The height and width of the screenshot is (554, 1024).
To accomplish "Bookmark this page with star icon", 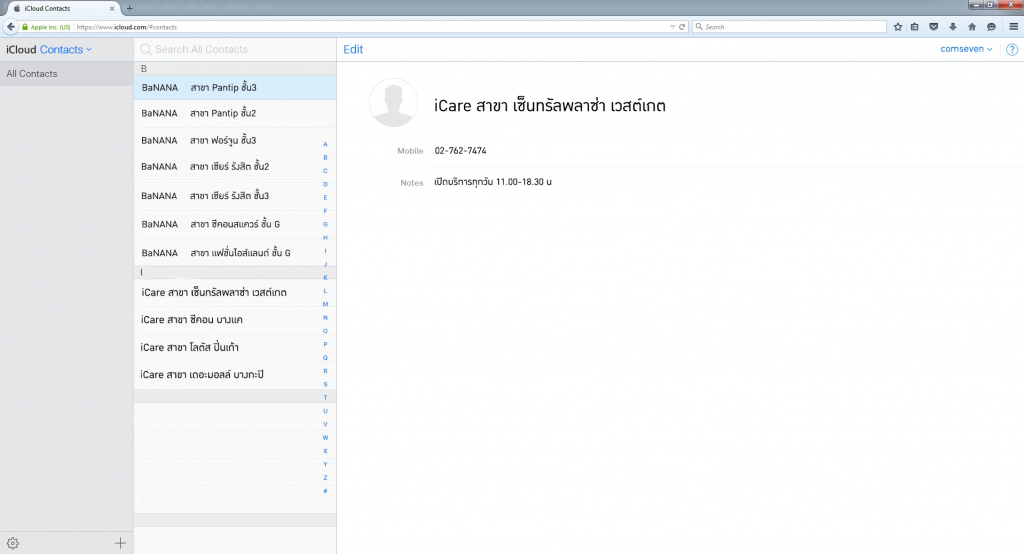I will tap(897, 27).
